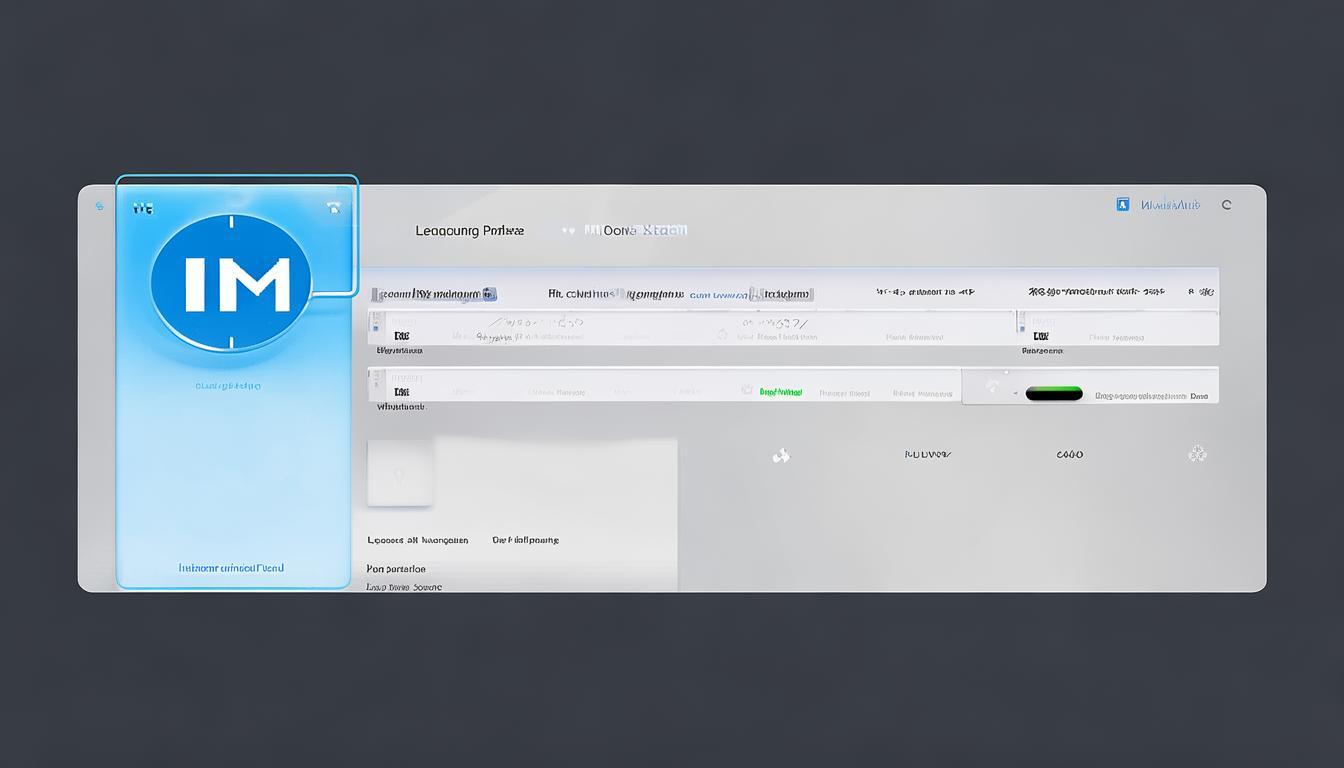
Task: Select the blue text tab in column header
Action: (718, 294)
